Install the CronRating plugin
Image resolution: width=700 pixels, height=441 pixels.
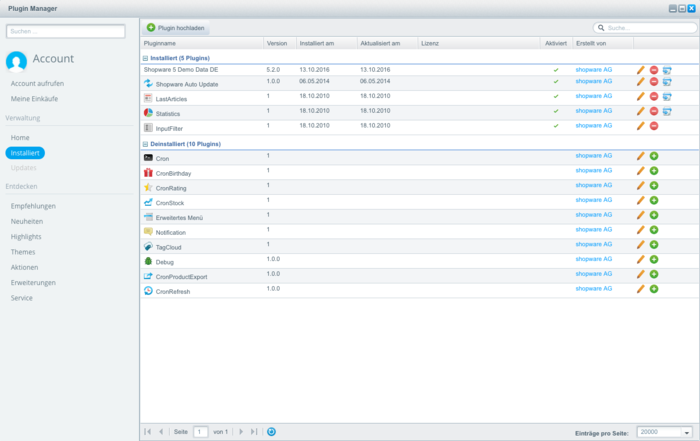tap(654, 185)
